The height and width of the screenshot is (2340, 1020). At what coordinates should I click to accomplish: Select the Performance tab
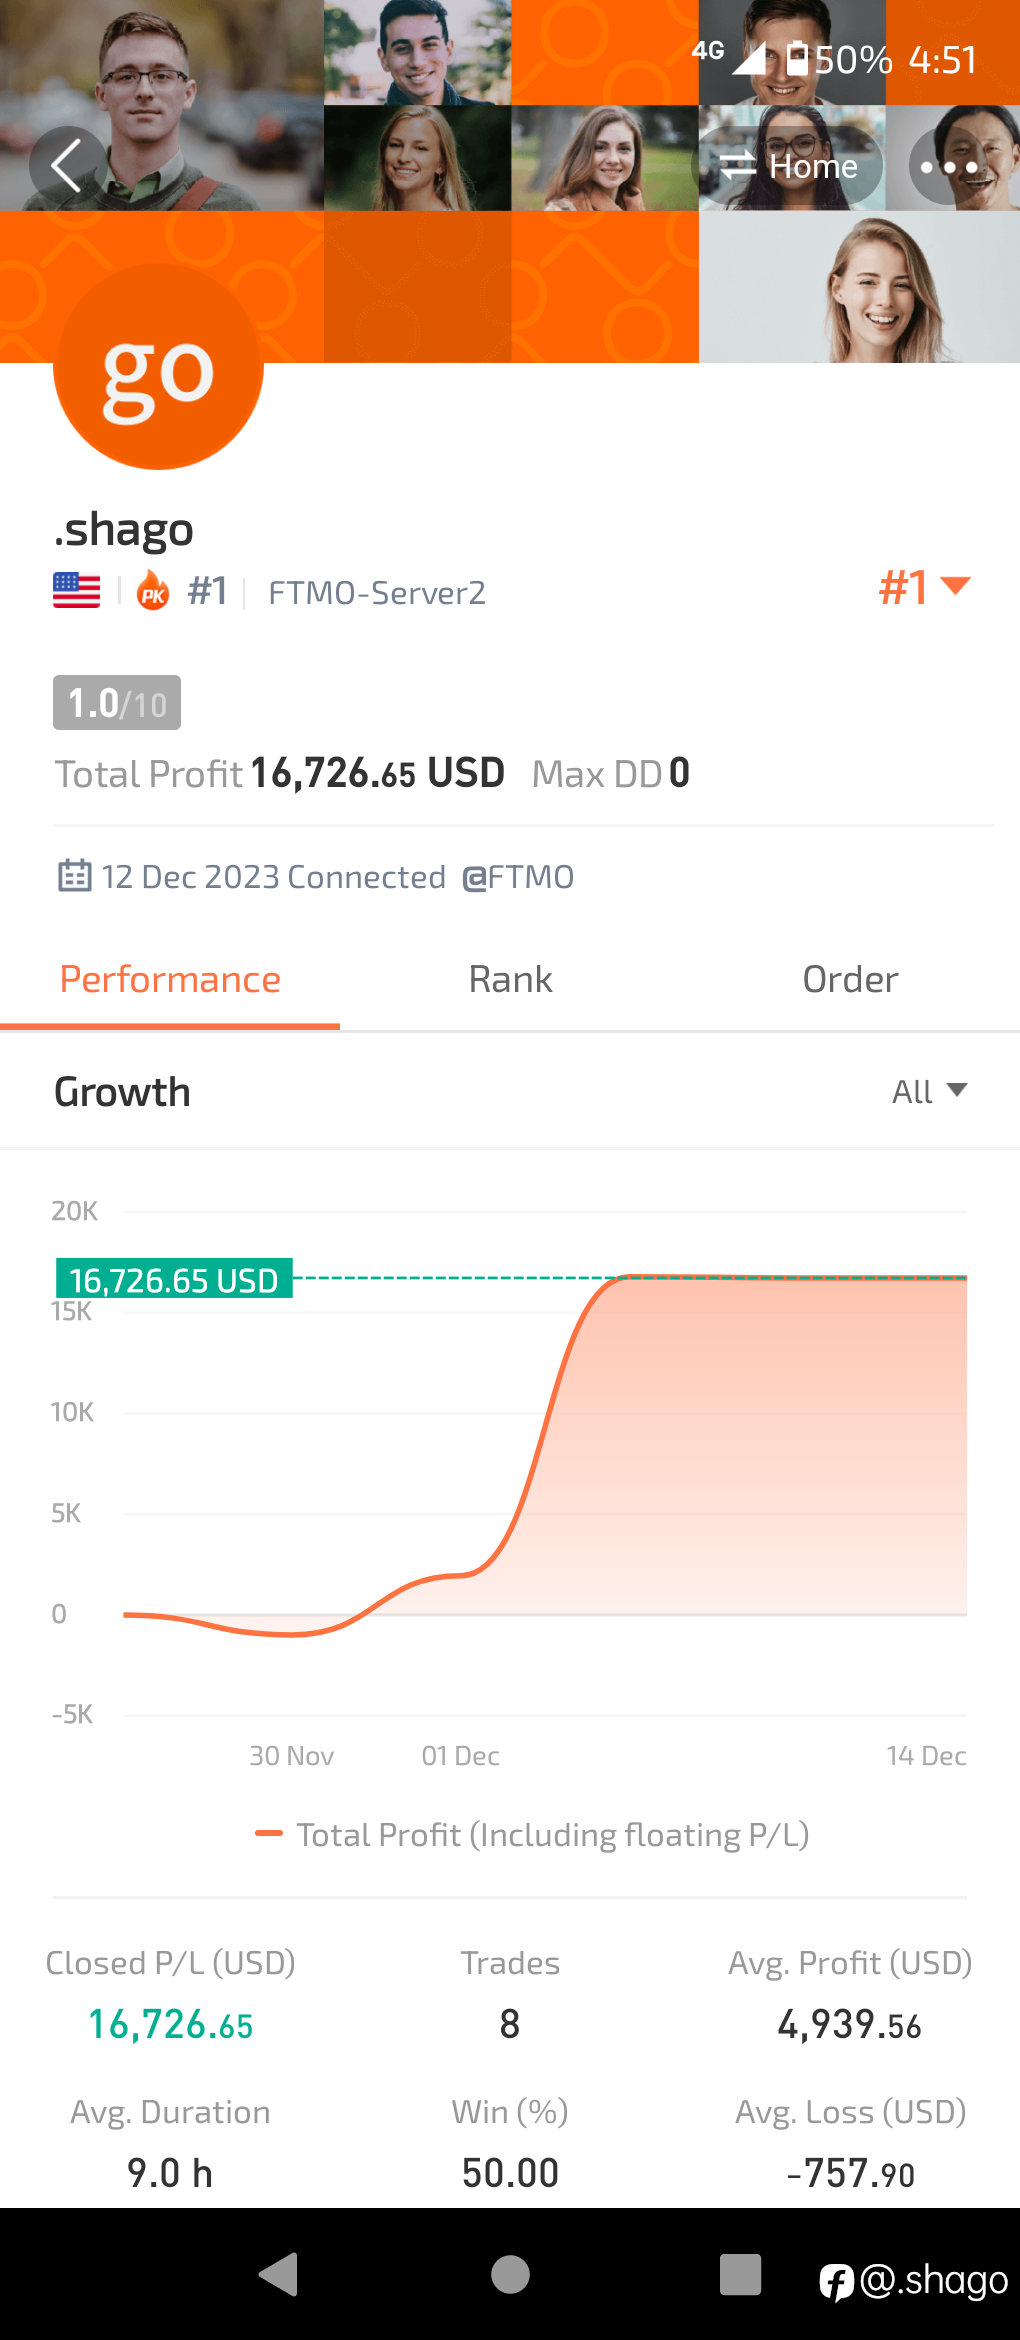tap(170, 979)
